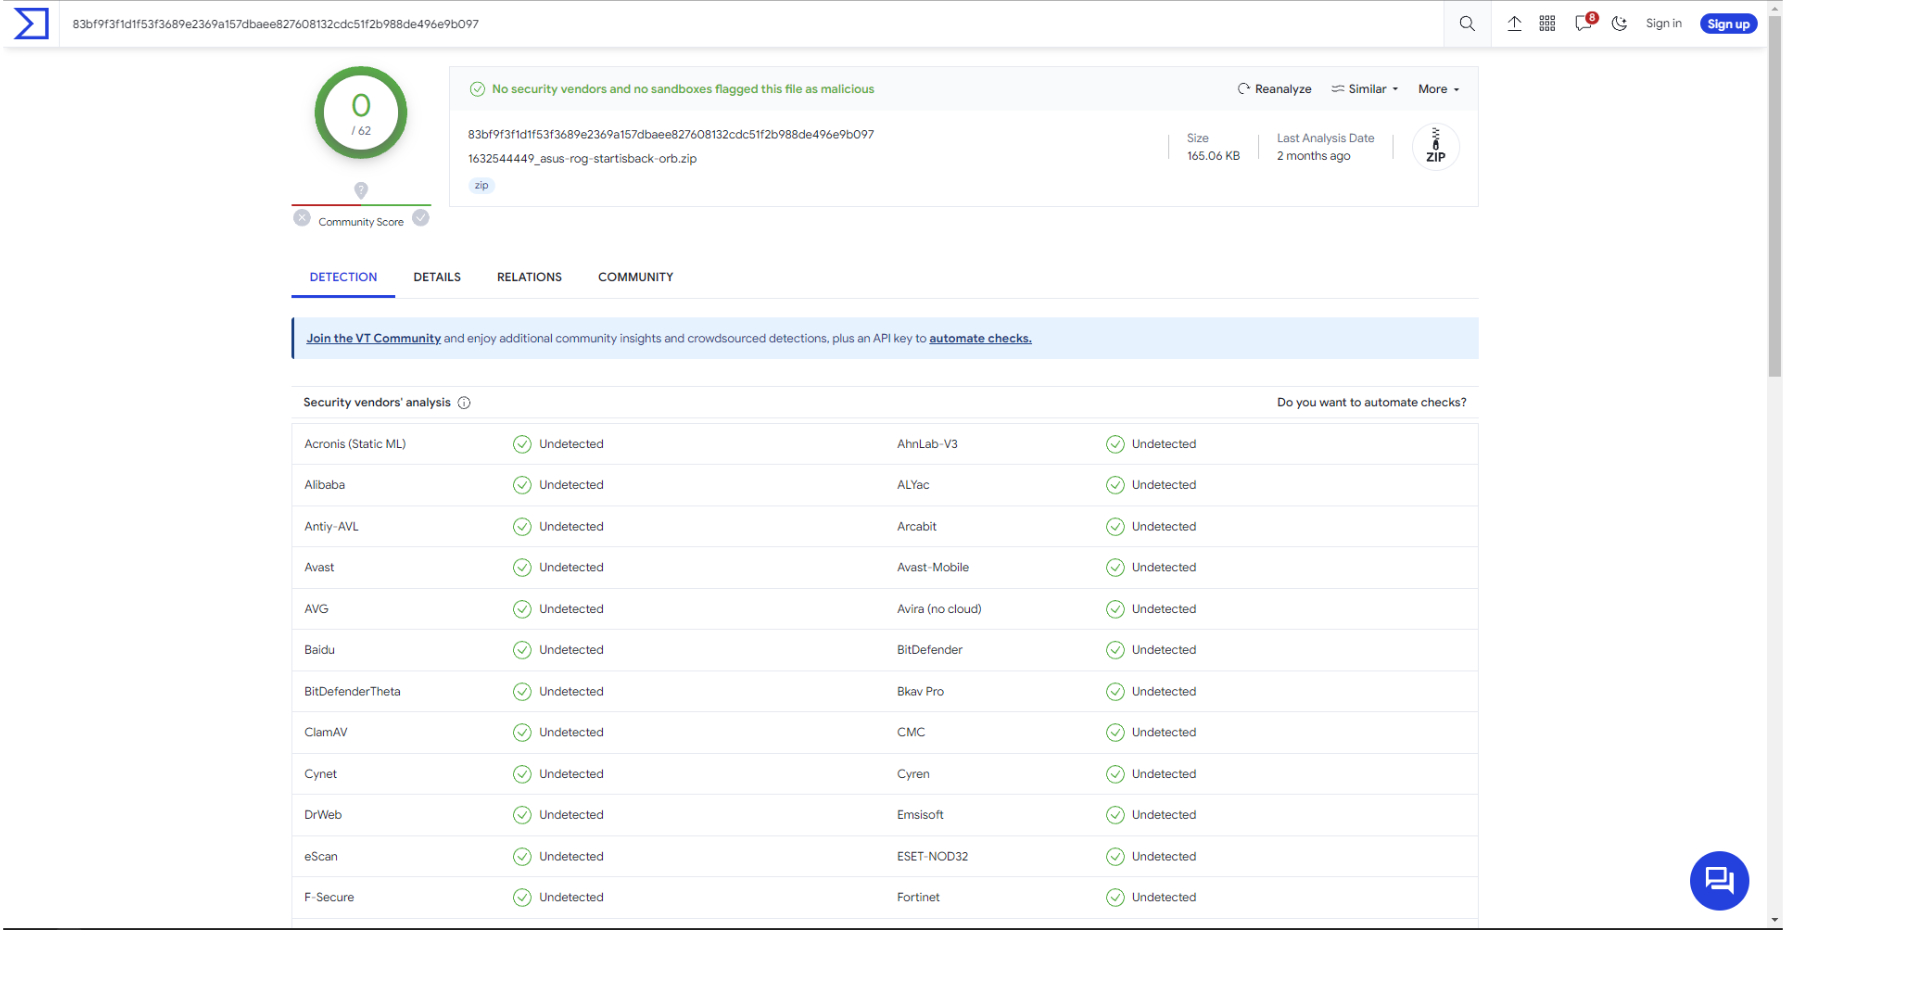Click the F-Secure vendor name

click(329, 898)
